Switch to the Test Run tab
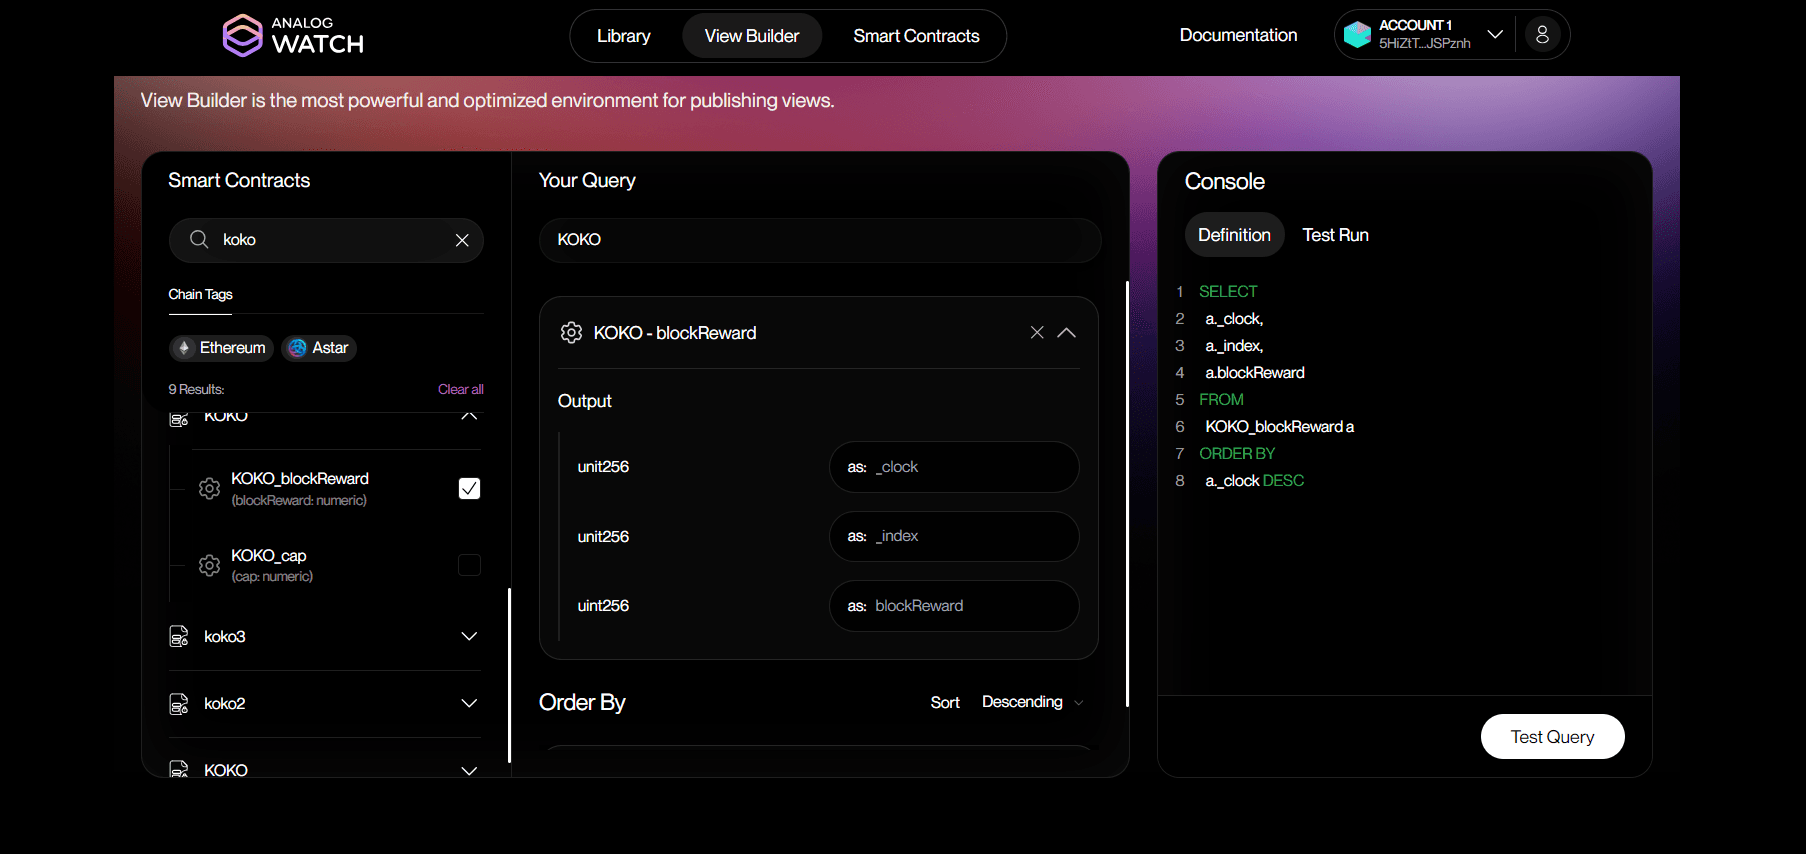Viewport: 1806px width, 854px height. [1335, 235]
